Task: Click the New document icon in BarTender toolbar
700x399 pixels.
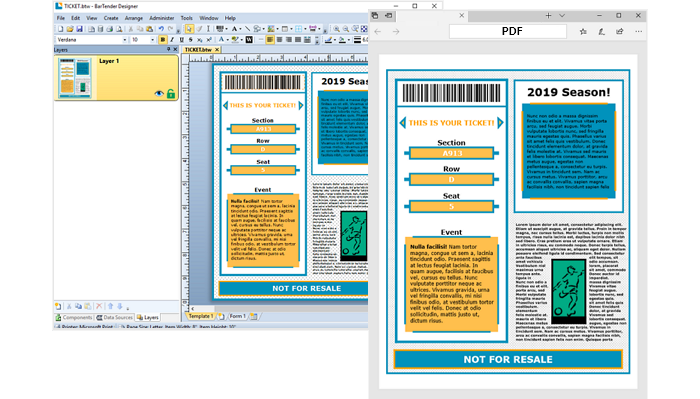Action: tap(60, 29)
